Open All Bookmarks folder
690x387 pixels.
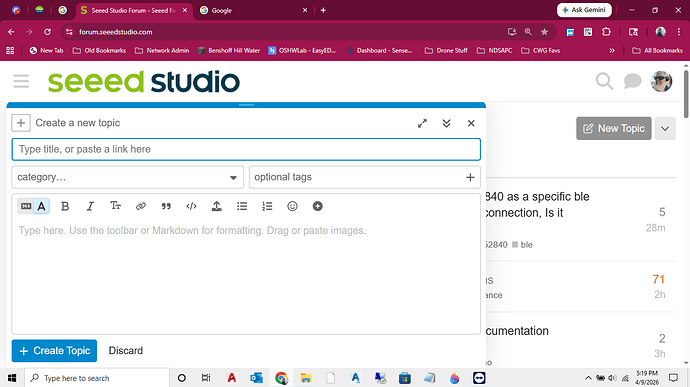click(657, 51)
